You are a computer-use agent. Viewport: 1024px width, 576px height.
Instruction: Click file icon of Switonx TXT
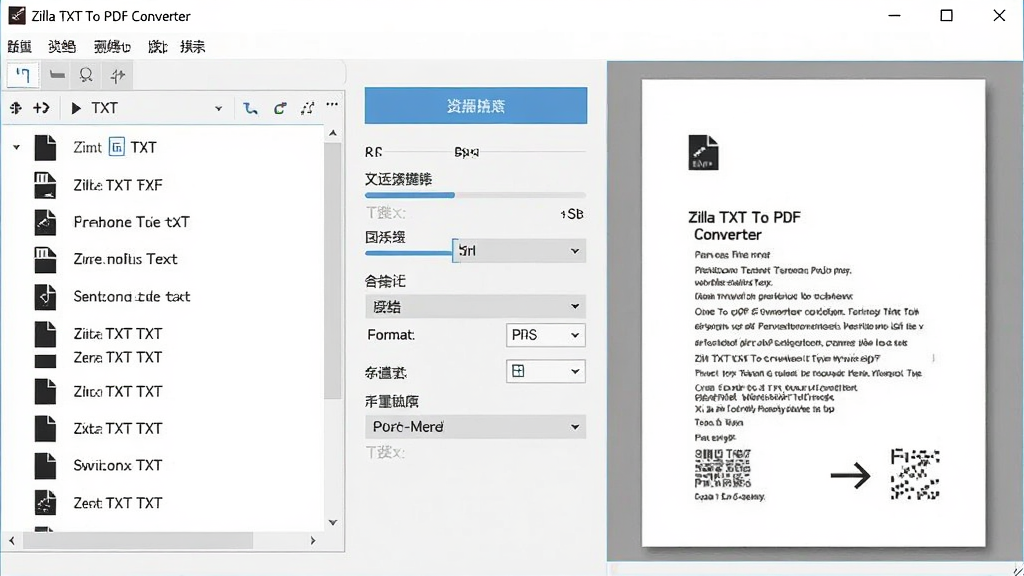(45, 466)
